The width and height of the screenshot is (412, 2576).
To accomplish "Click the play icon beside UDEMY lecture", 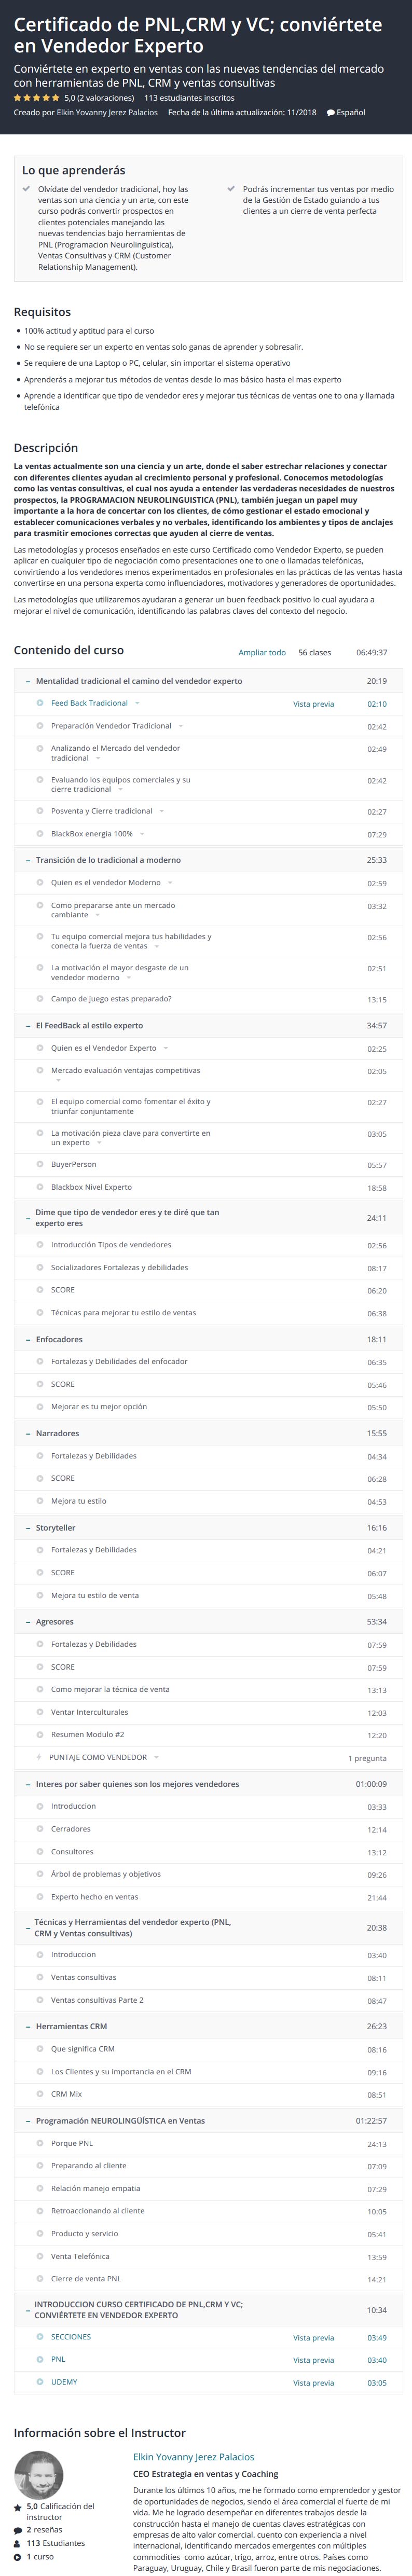I will click(40, 2382).
